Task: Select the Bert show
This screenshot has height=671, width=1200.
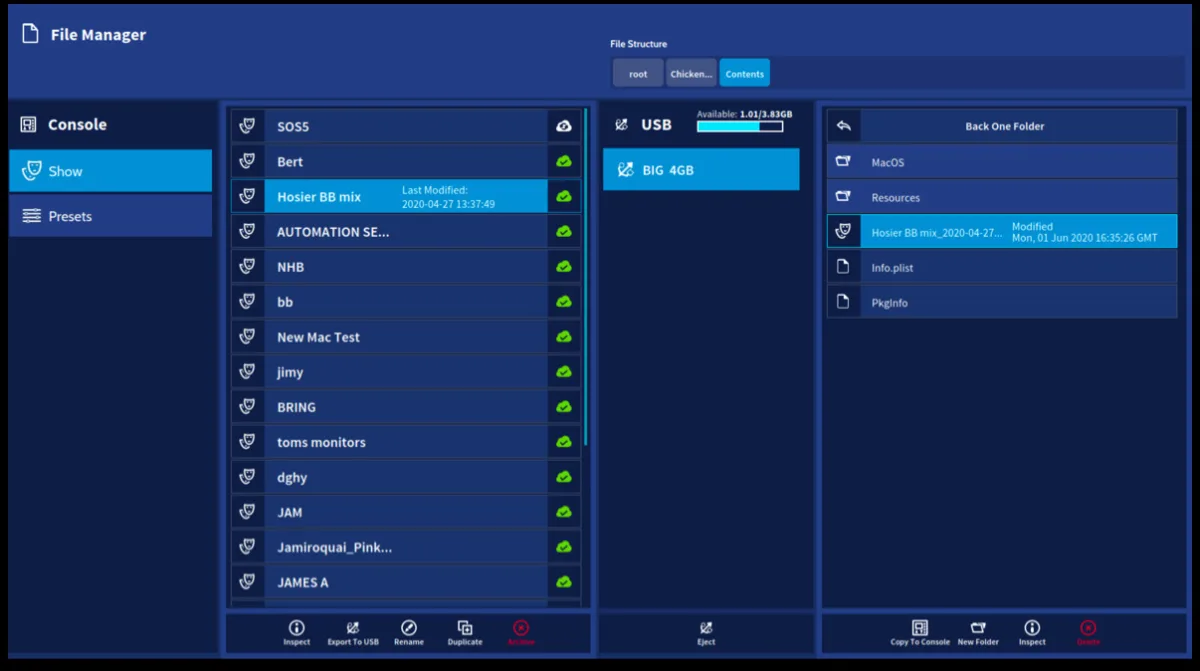Action: [x=406, y=161]
